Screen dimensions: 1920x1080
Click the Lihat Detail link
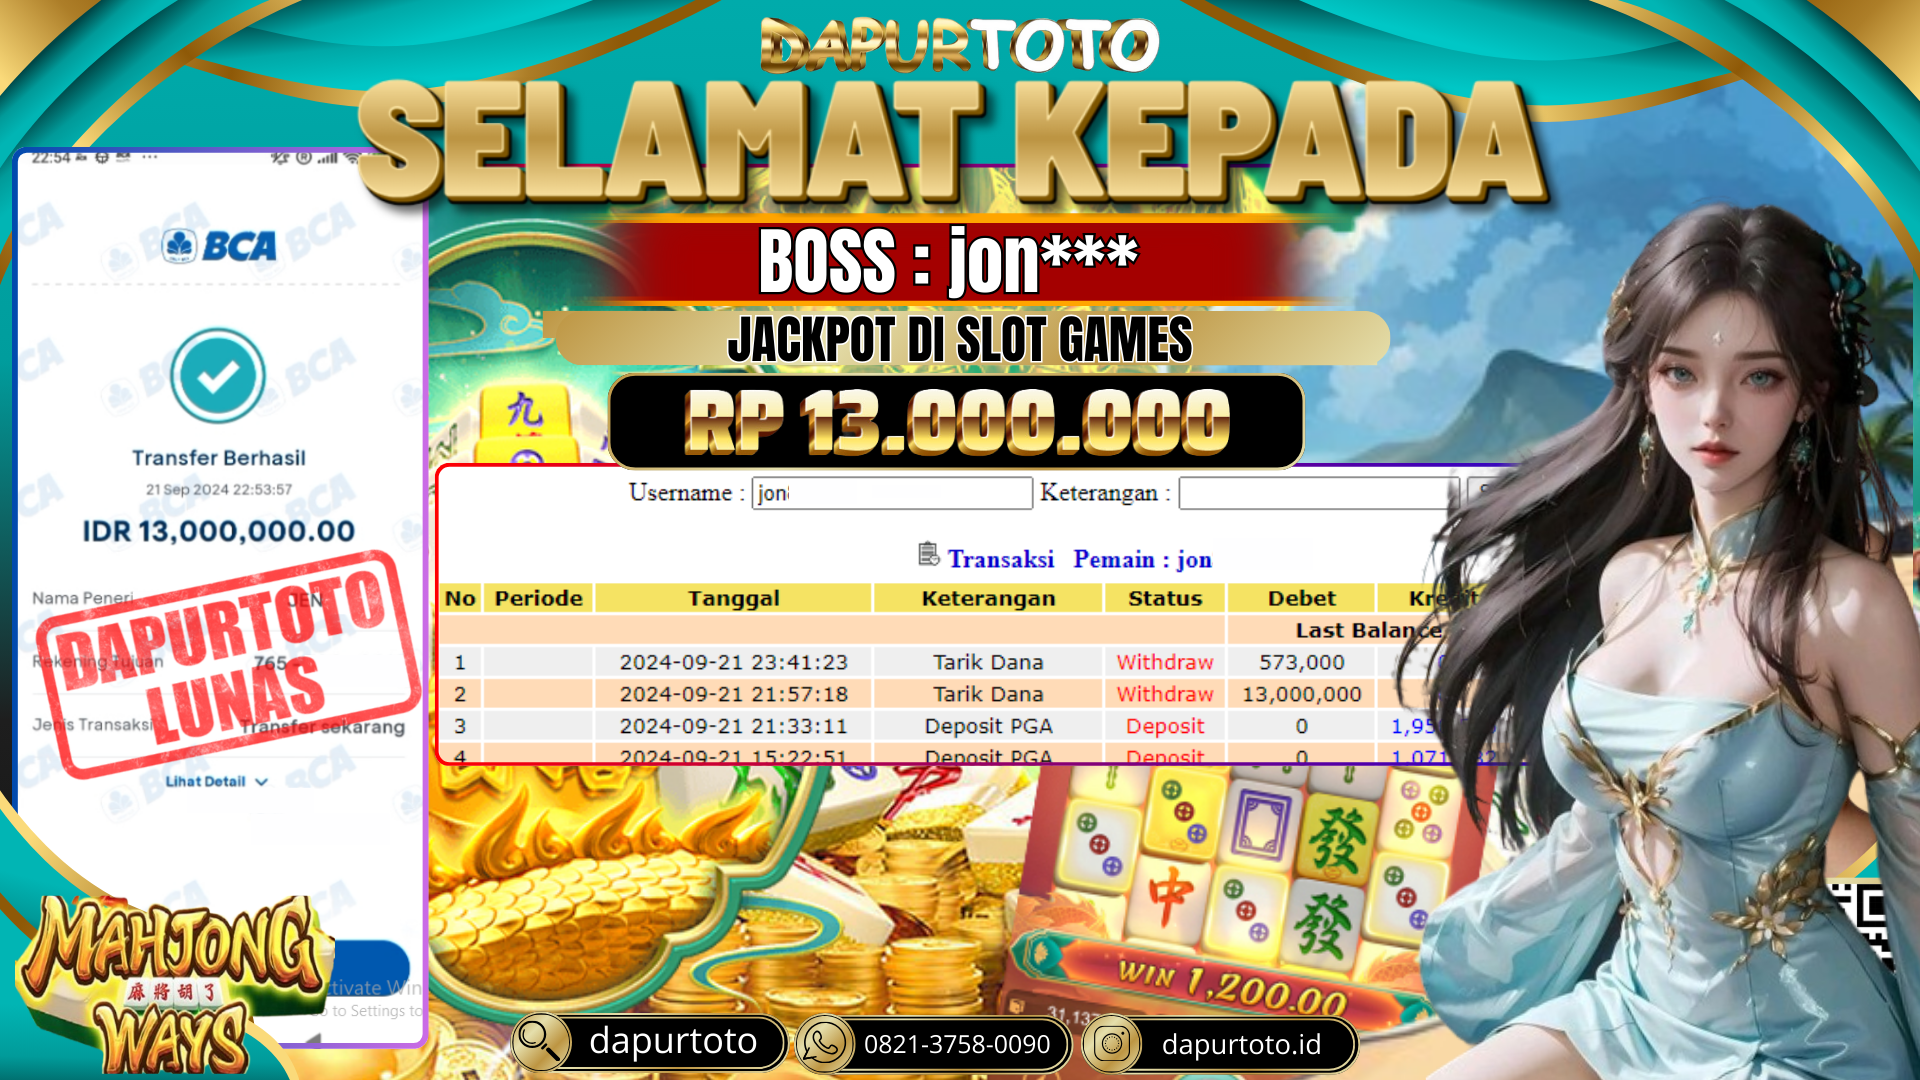(x=205, y=781)
